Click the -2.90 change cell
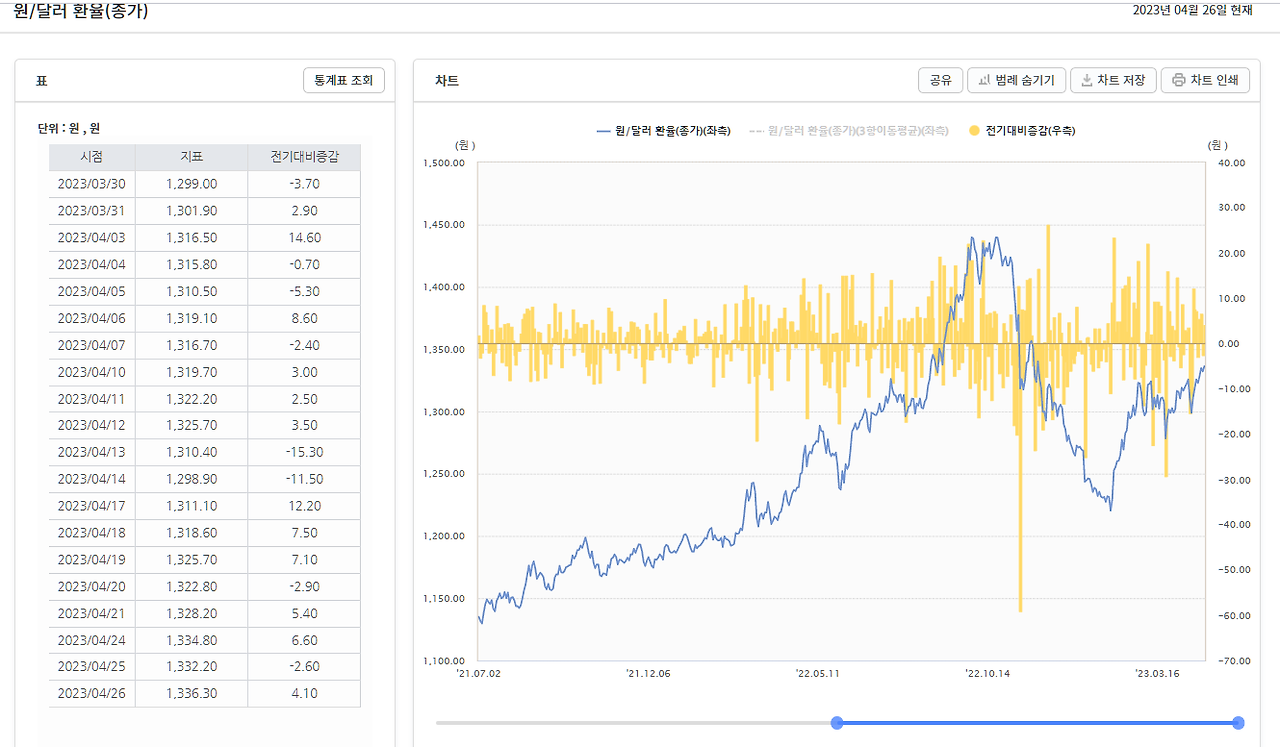 tap(304, 586)
